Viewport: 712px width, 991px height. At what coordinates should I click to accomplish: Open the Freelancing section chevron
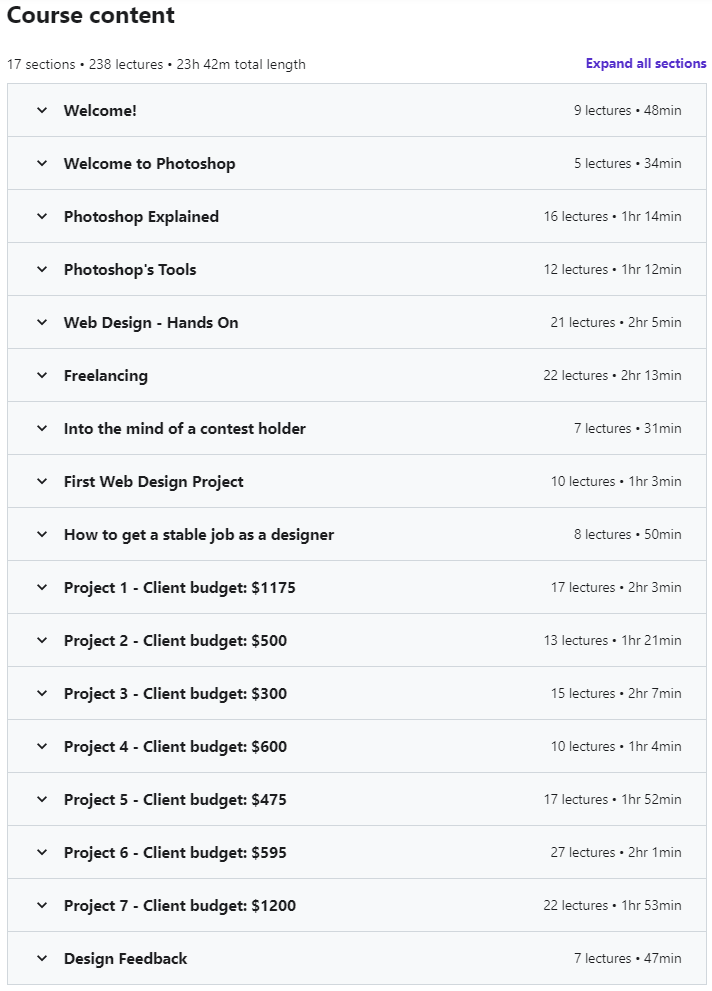pyautogui.click(x=42, y=376)
